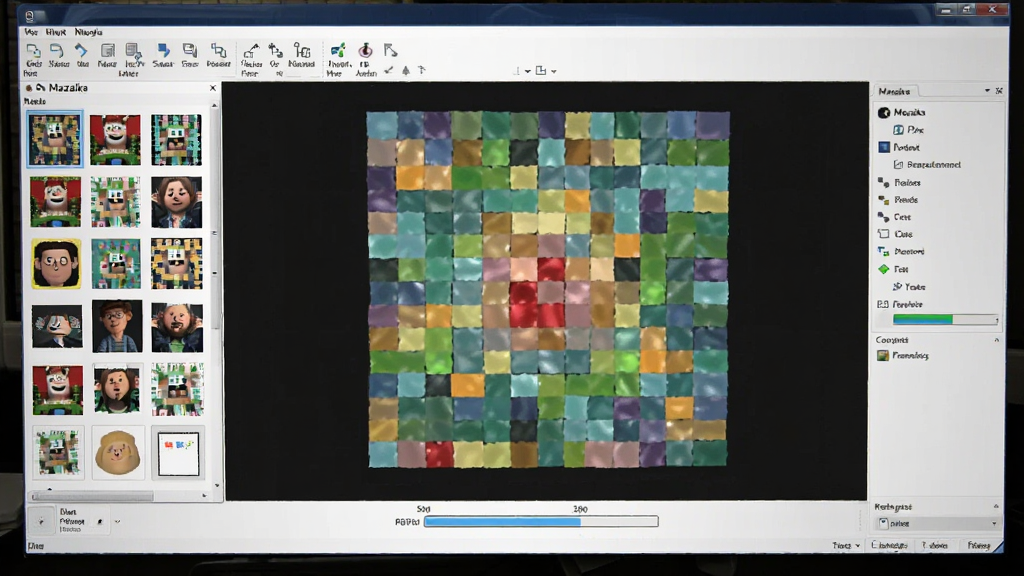The image size is (1024, 576).
Task: Click the document-with-gear toolbar icon
Action: click(134, 51)
